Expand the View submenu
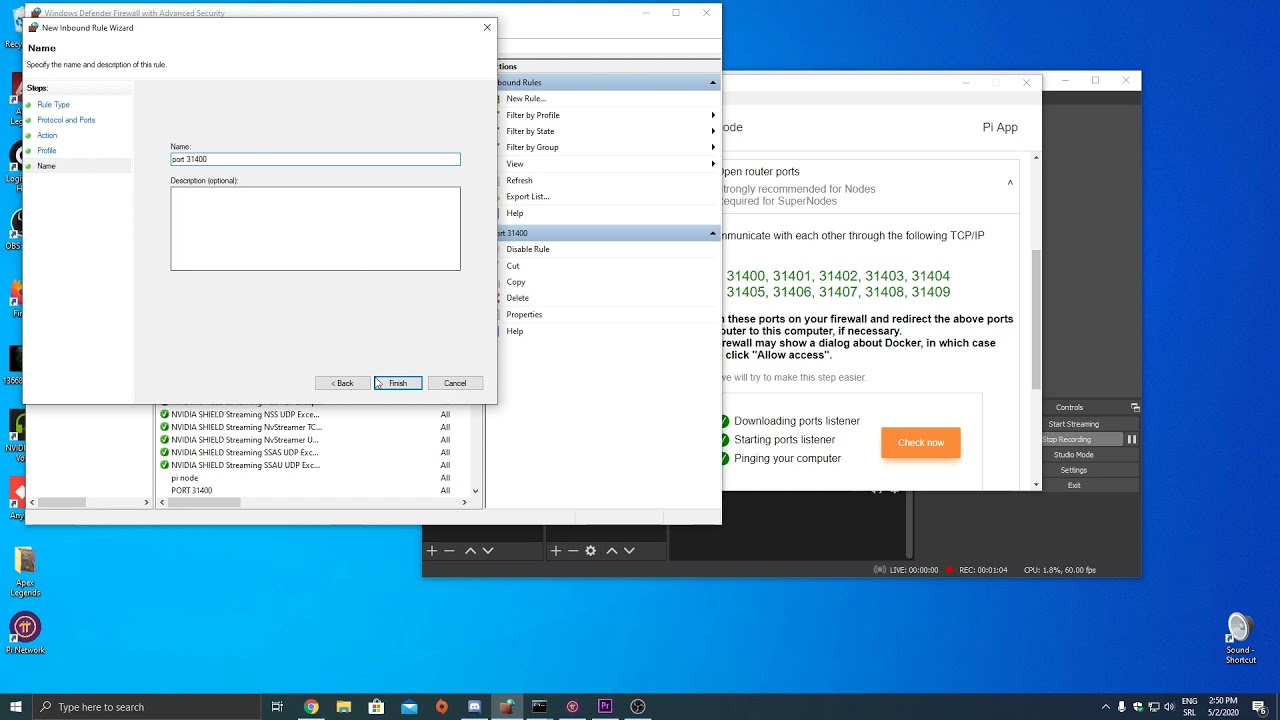Image resolution: width=1280 pixels, height=720 pixels. (x=713, y=164)
